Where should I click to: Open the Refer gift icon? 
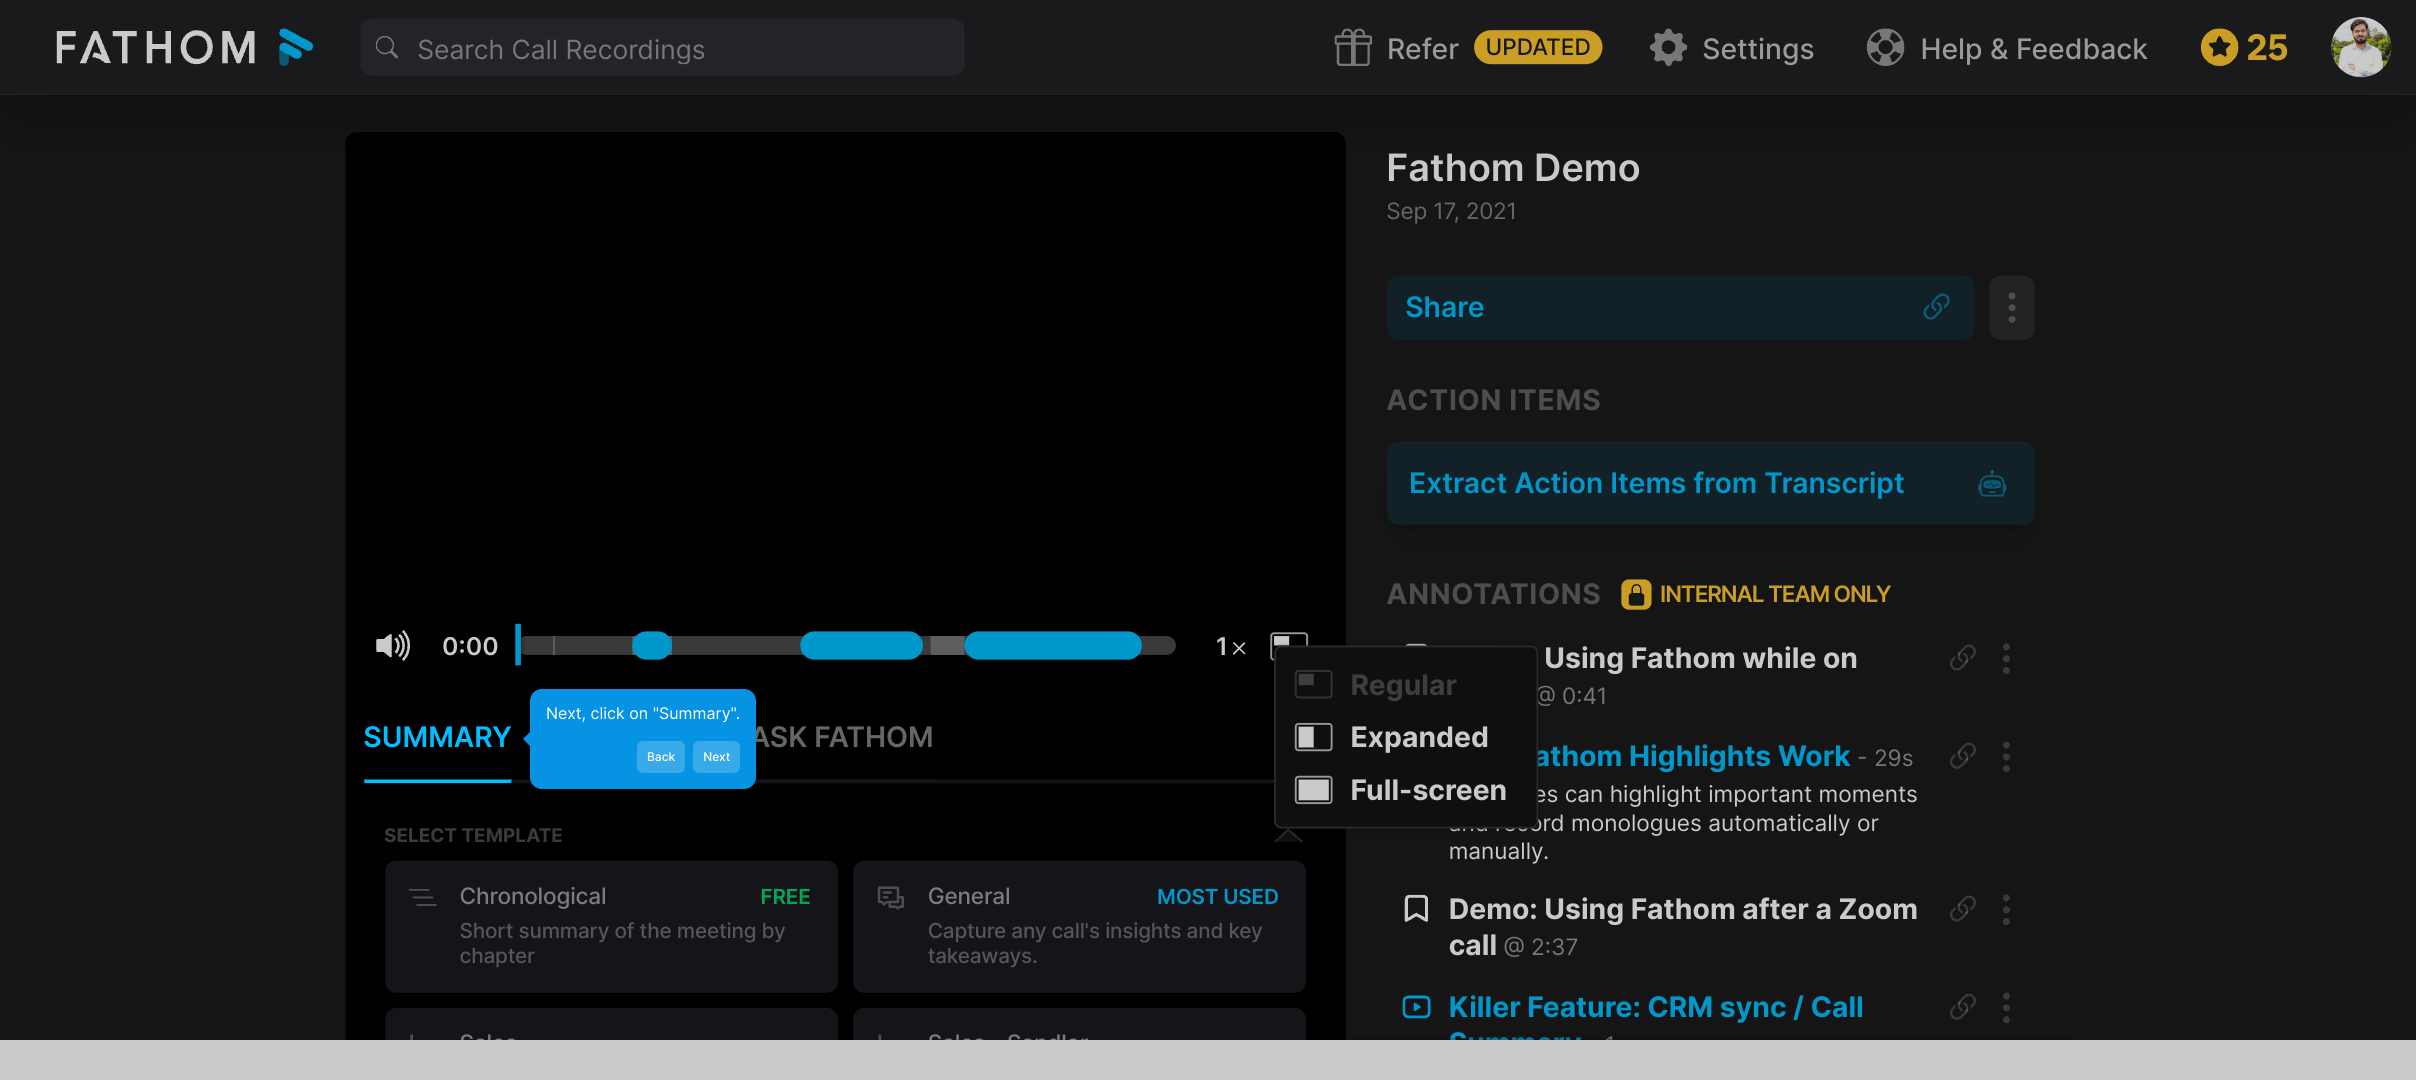[1353, 48]
